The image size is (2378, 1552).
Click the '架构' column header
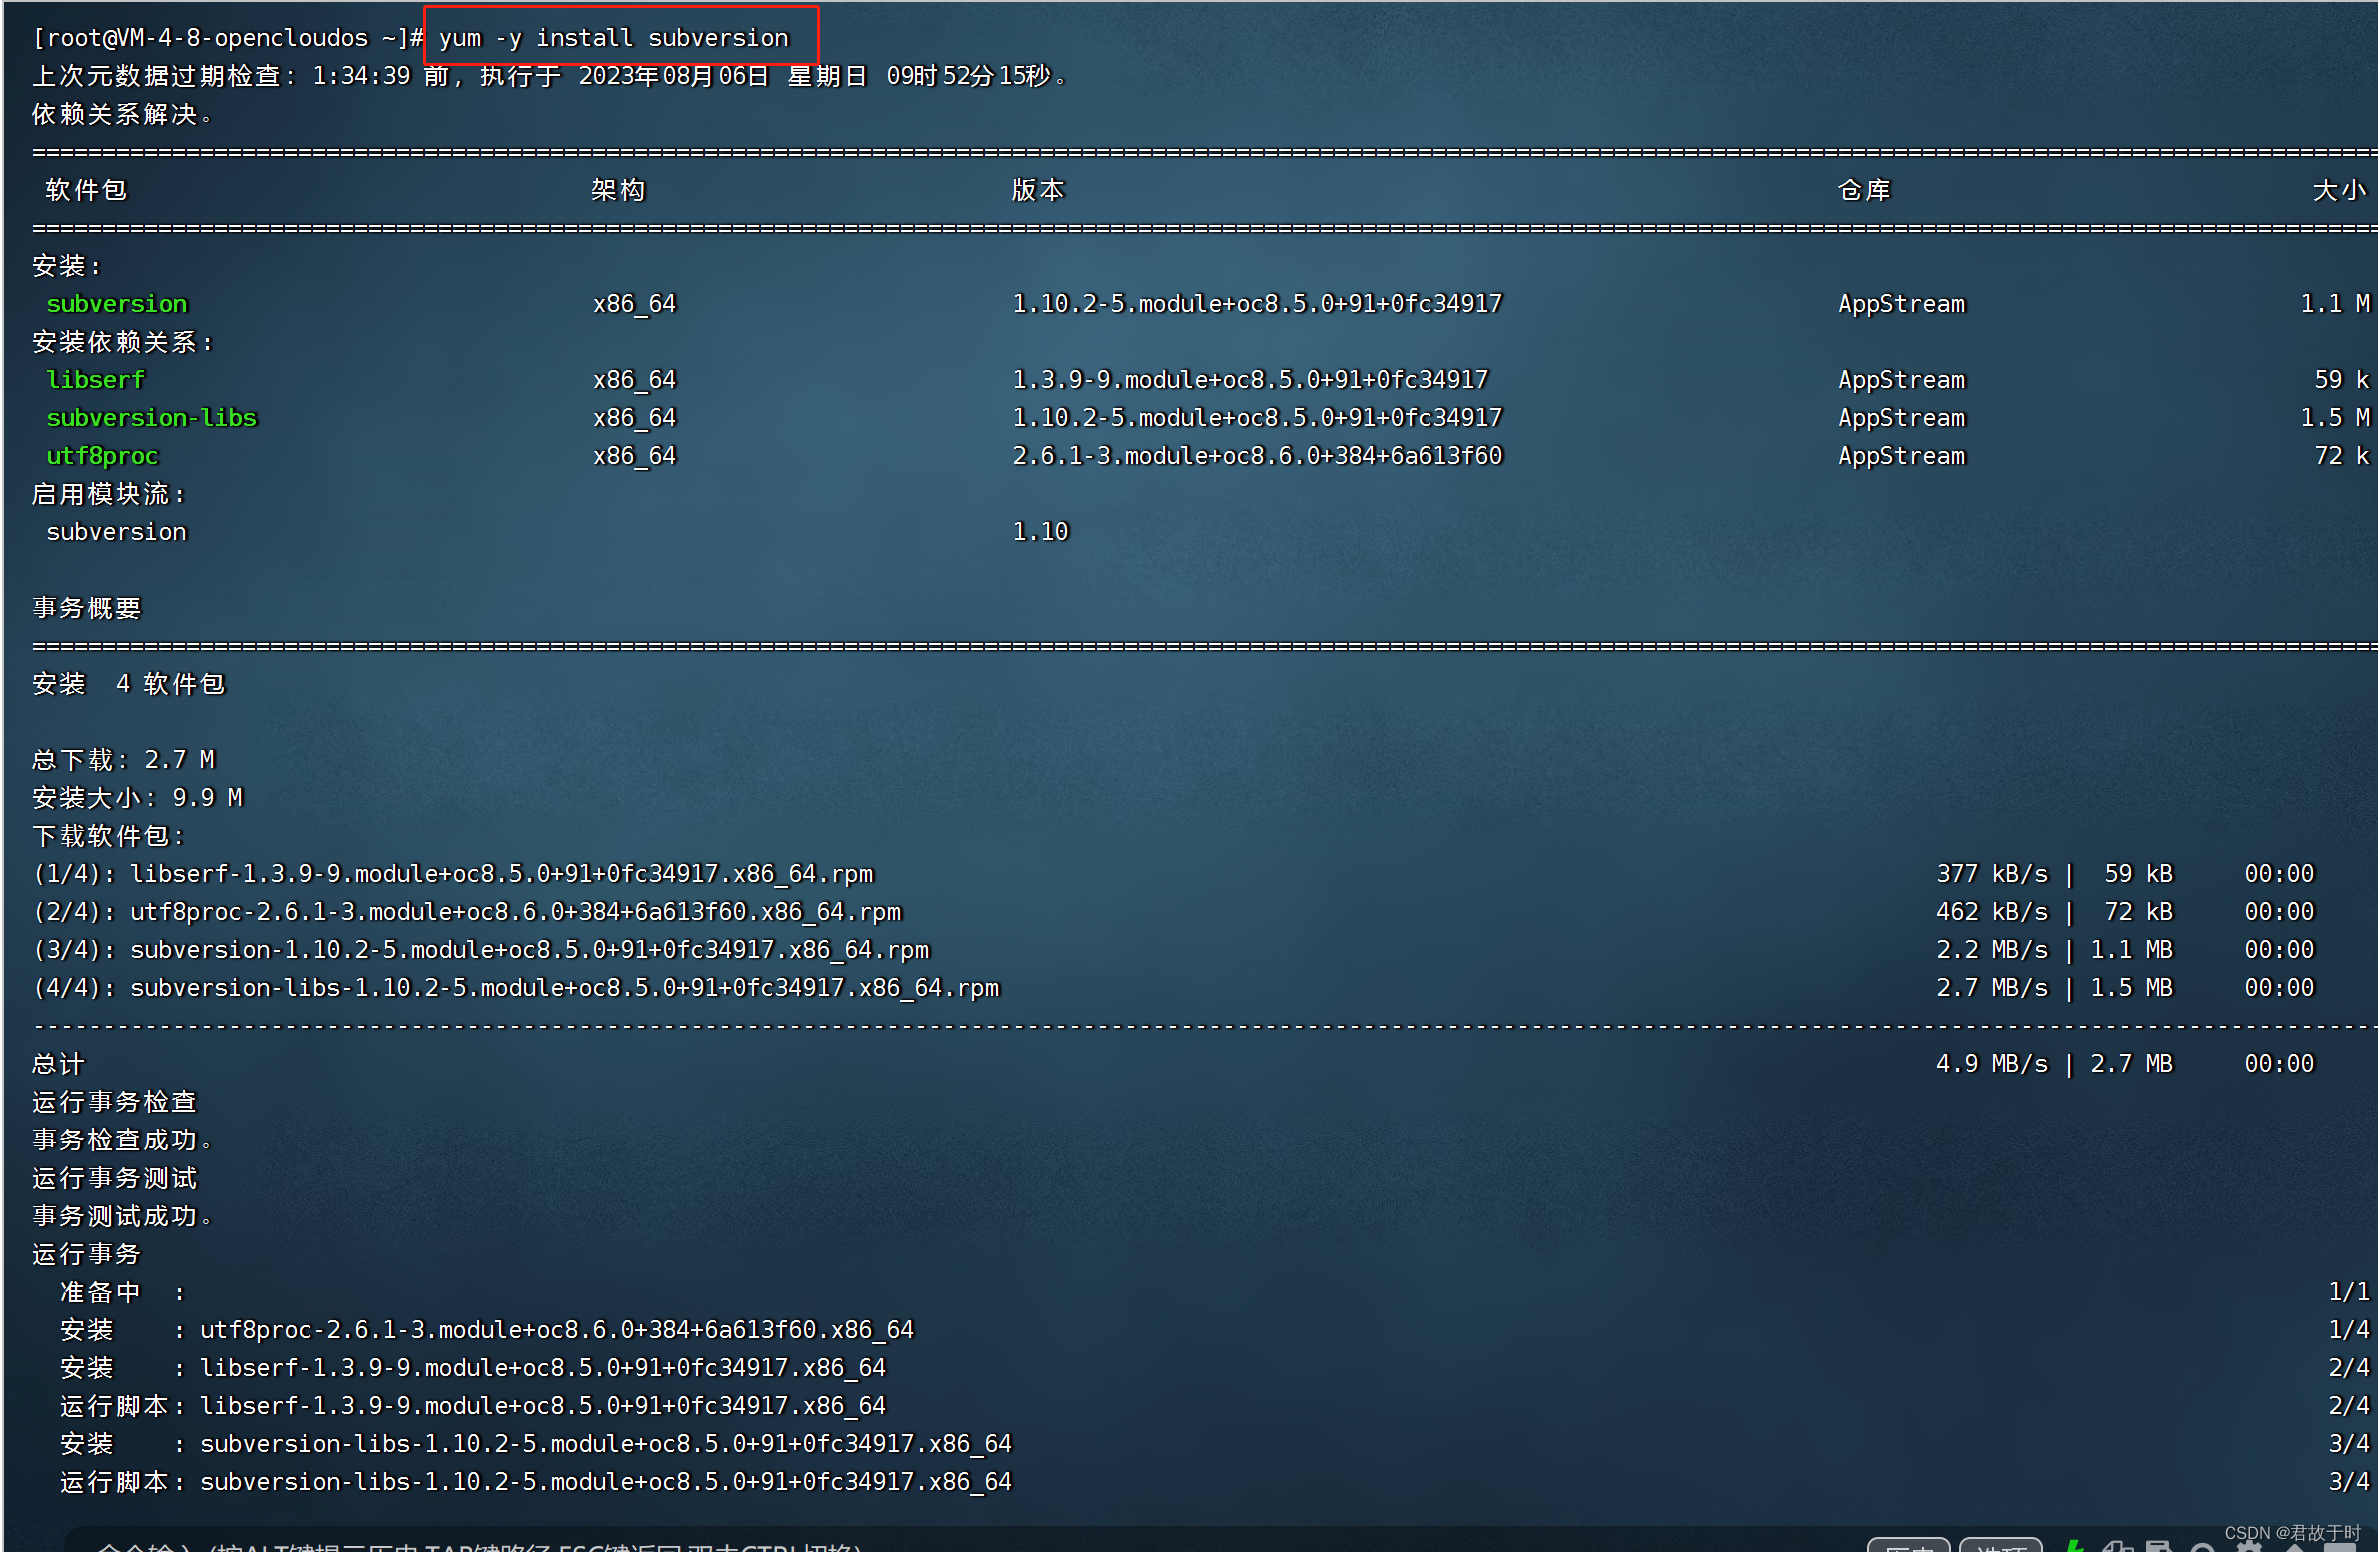click(618, 190)
